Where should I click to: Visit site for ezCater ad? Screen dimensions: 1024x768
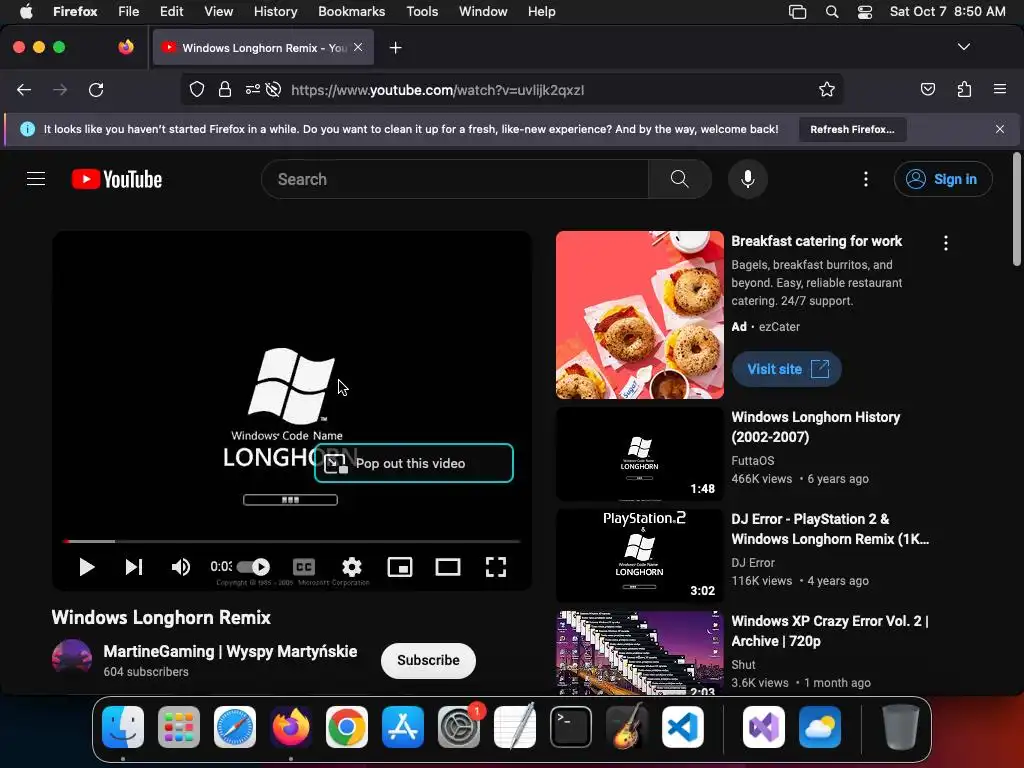click(786, 369)
